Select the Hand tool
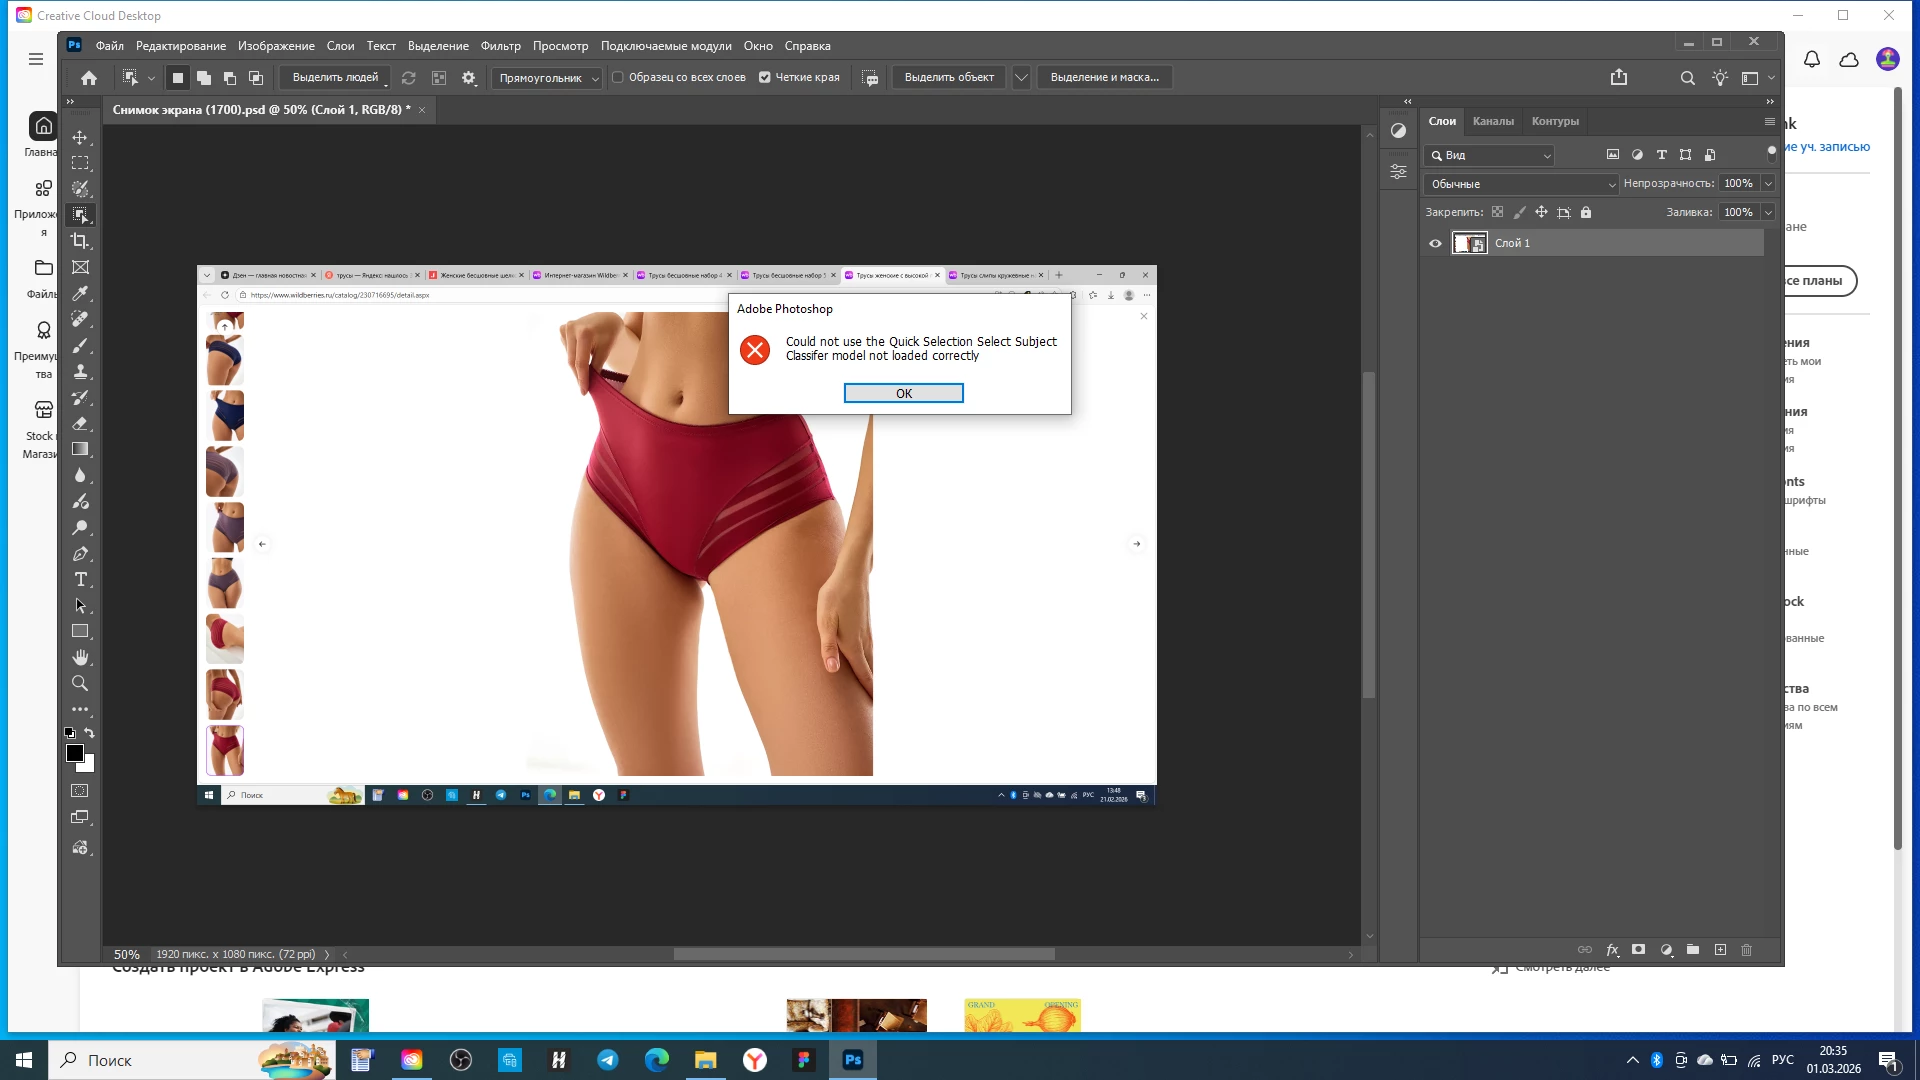 click(x=80, y=658)
